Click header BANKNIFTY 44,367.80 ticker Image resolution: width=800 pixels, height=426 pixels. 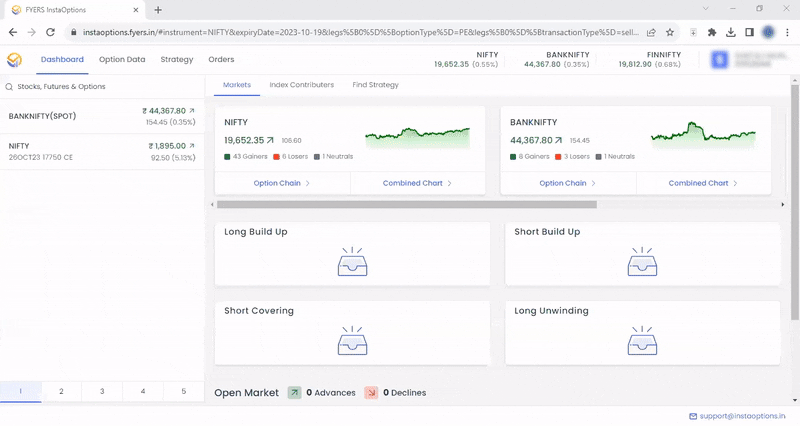557,60
